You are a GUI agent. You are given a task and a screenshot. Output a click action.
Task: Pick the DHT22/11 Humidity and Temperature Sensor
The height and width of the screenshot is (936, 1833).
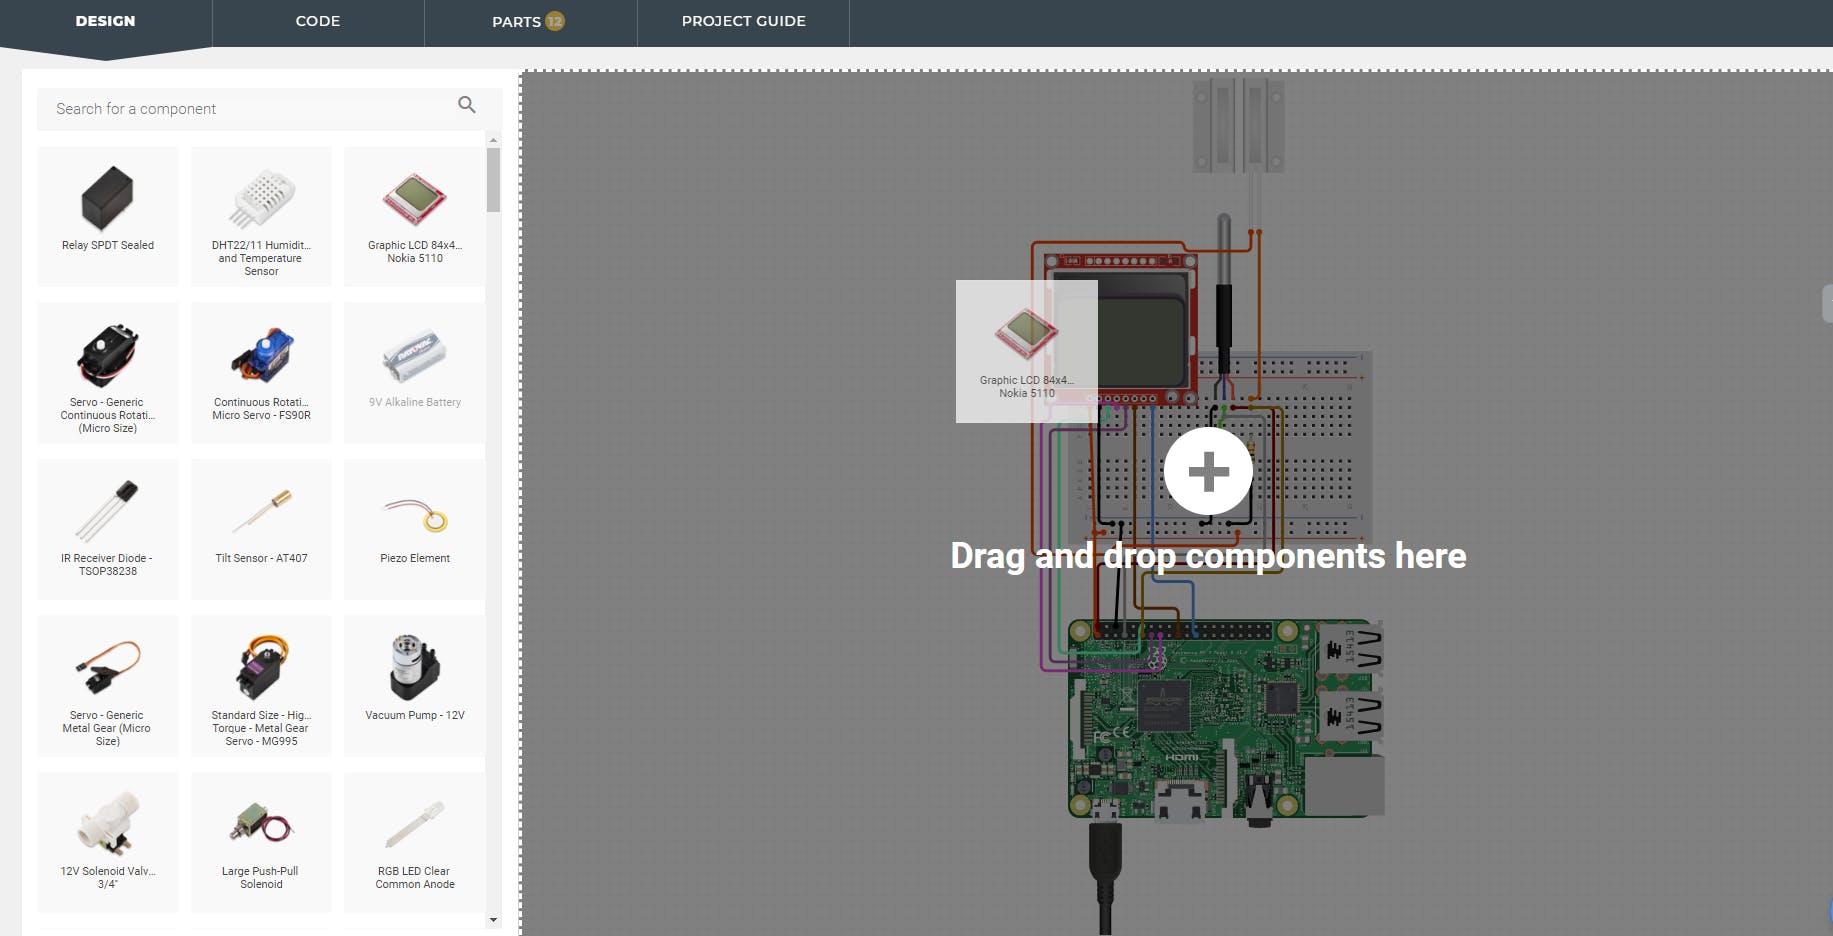pyautogui.click(x=261, y=215)
